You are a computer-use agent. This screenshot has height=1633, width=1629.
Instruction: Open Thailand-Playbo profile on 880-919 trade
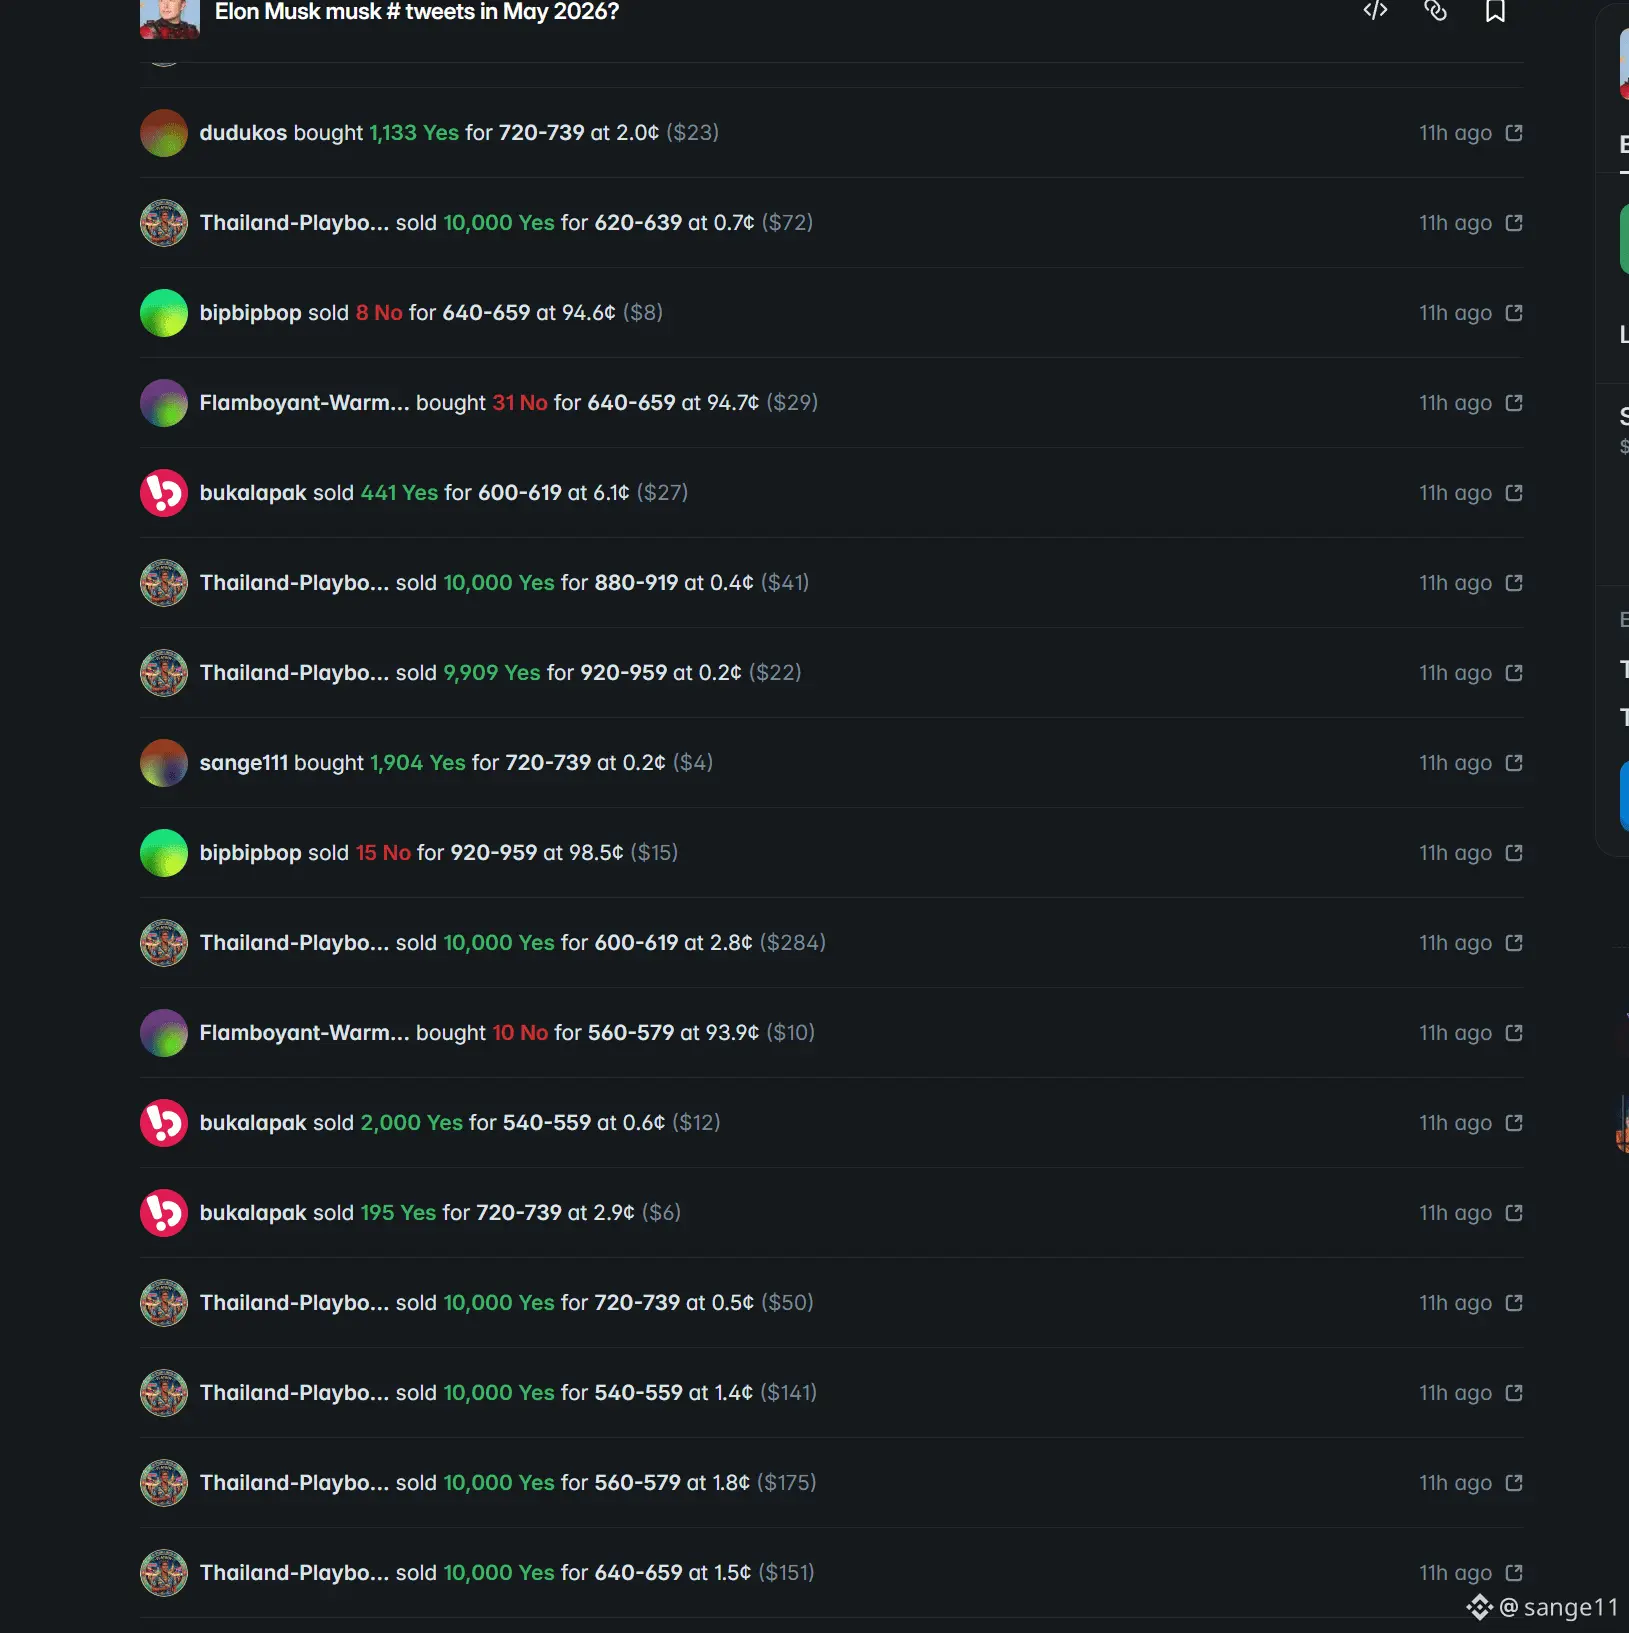click(x=294, y=583)
